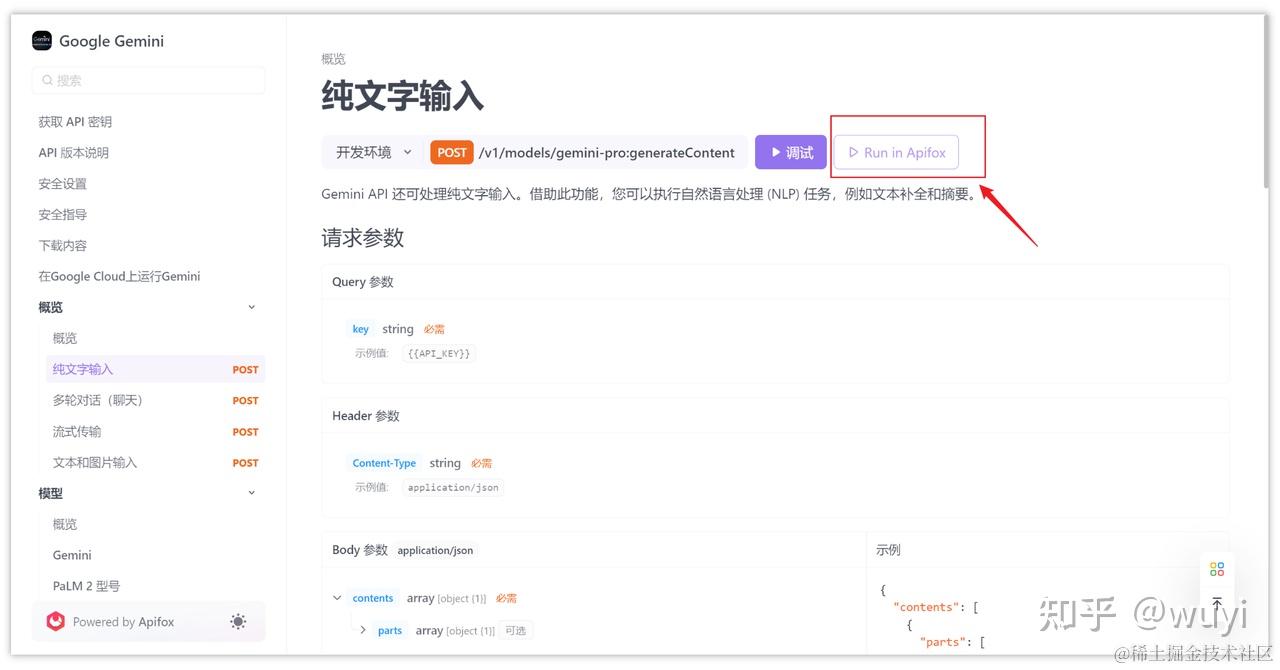Click the play icon inside Run in Apifox
Viewport: 1280px width, 670px height.
point(852,152)
